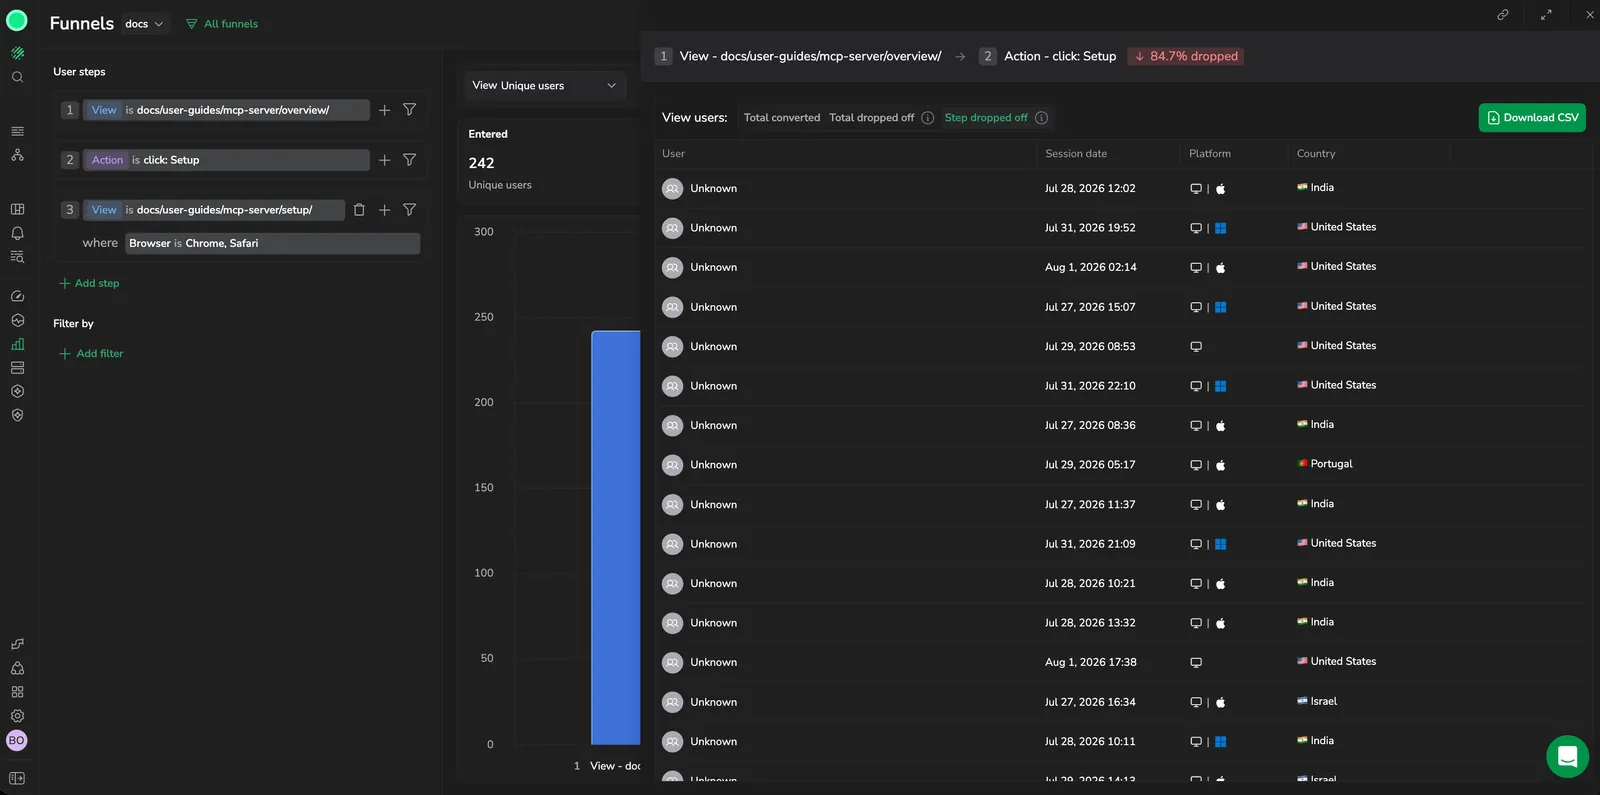Sort by the Country column header
The height and width of the screenshot is (795, 1600).
point(1316,154)
